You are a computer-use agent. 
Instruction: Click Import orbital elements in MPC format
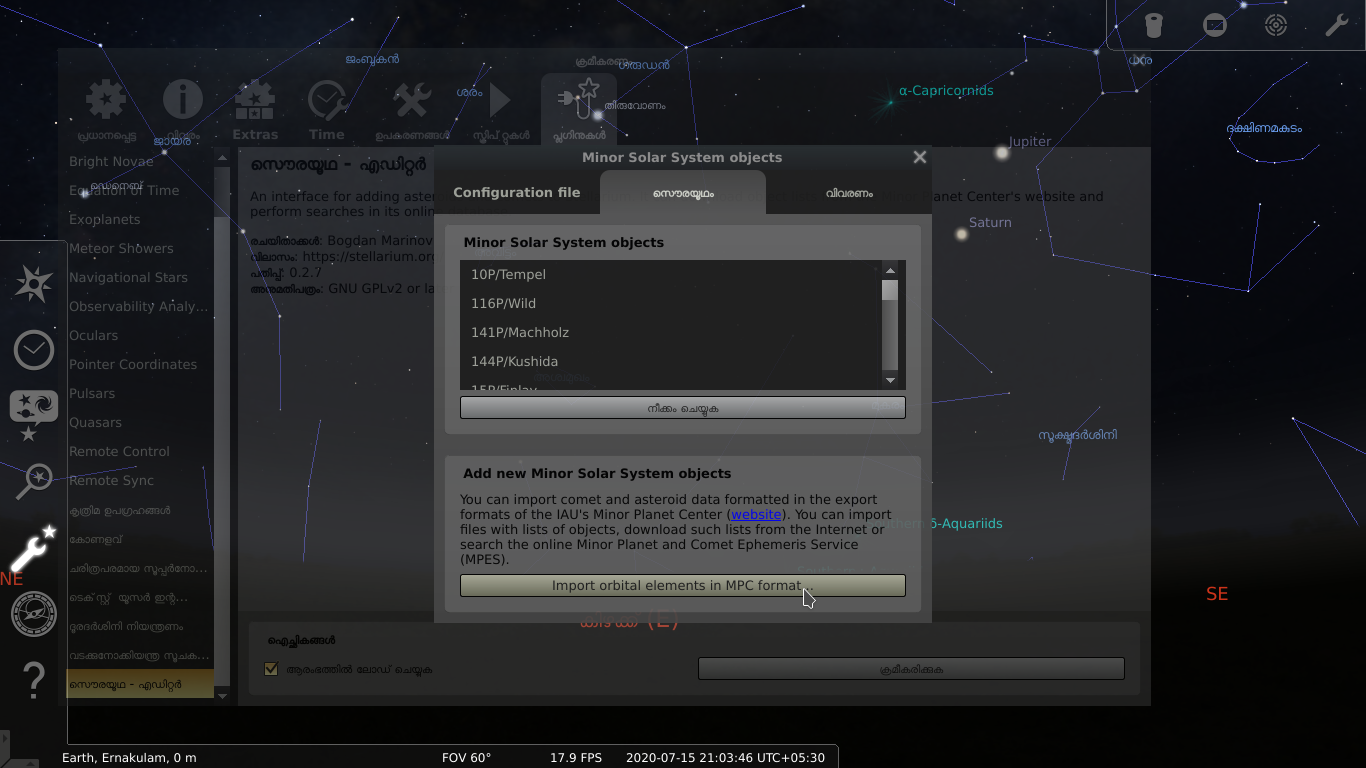click(683, 586)
